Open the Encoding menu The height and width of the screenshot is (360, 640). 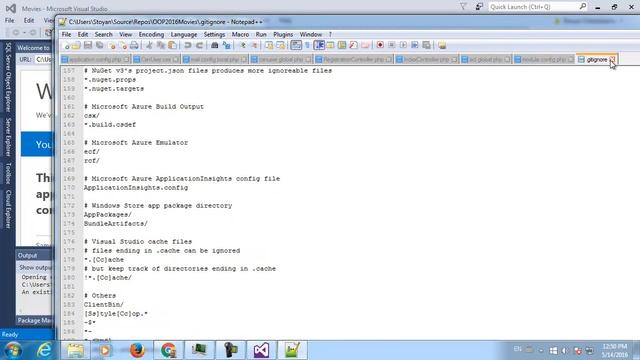151,35
